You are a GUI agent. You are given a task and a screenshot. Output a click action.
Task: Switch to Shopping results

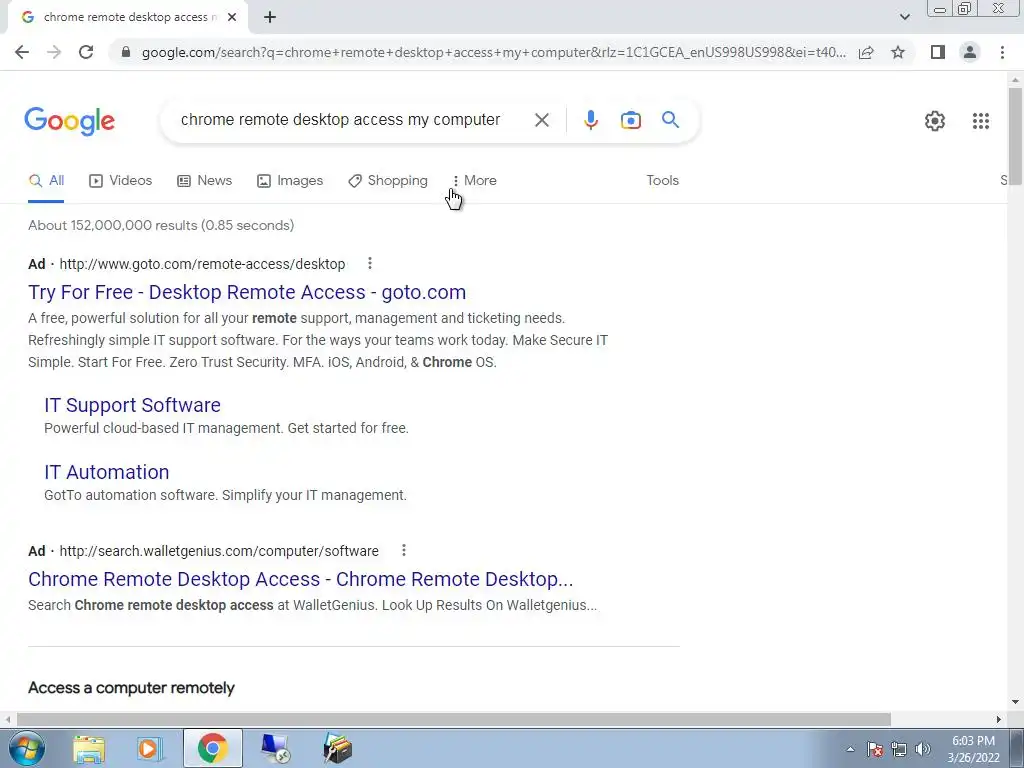pos(388,181)
